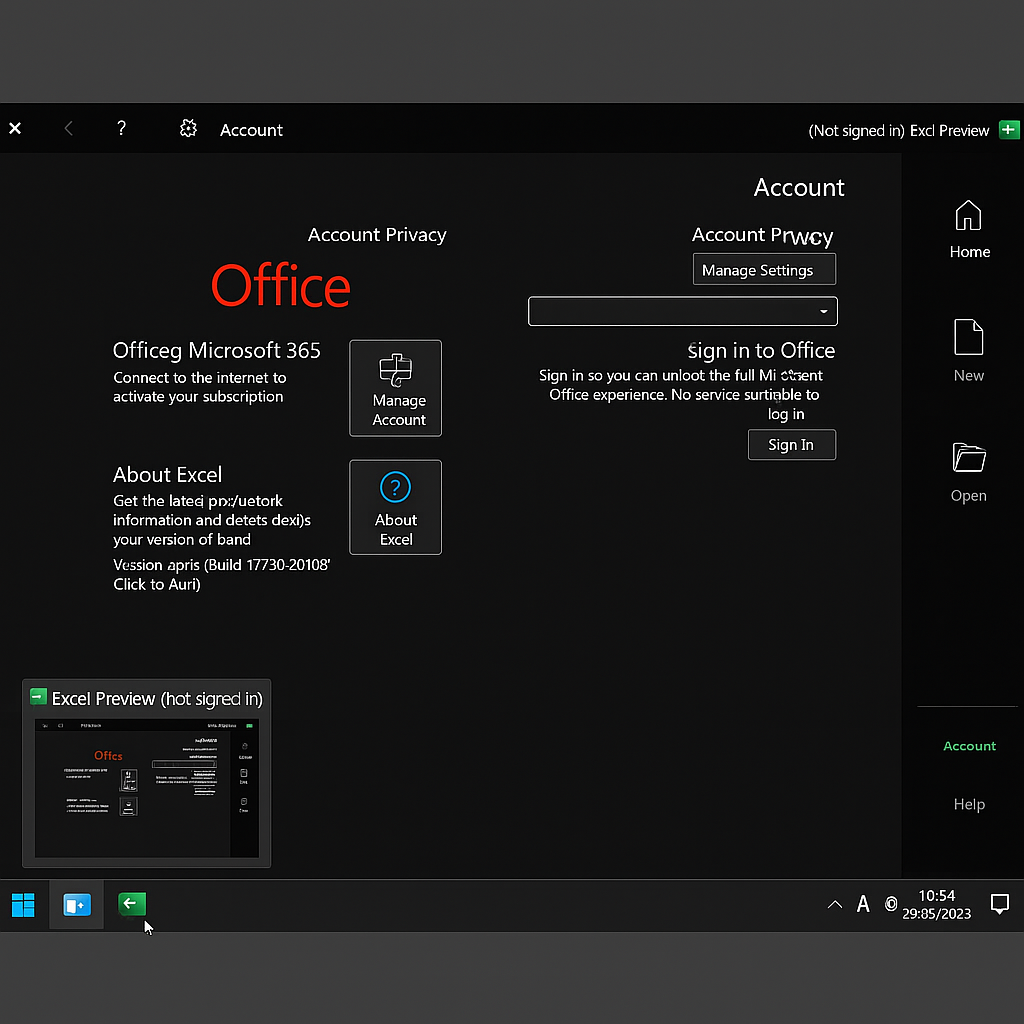Click the Manage Settings button
The image size is (1024, 1024).
tap(764, 270)
